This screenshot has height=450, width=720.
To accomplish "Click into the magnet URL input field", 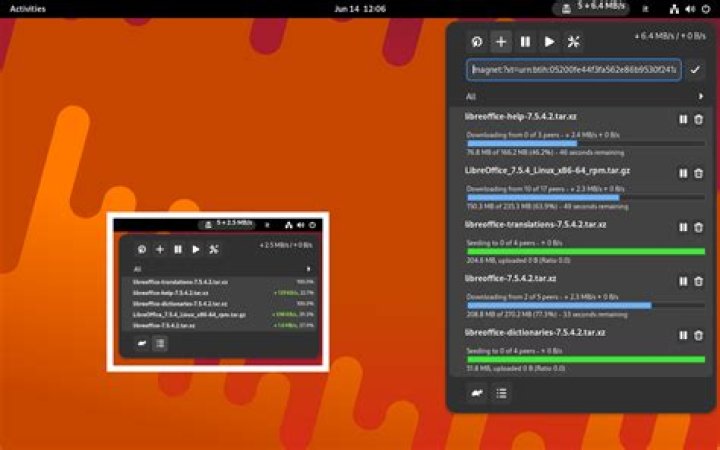I will [574, 70].
